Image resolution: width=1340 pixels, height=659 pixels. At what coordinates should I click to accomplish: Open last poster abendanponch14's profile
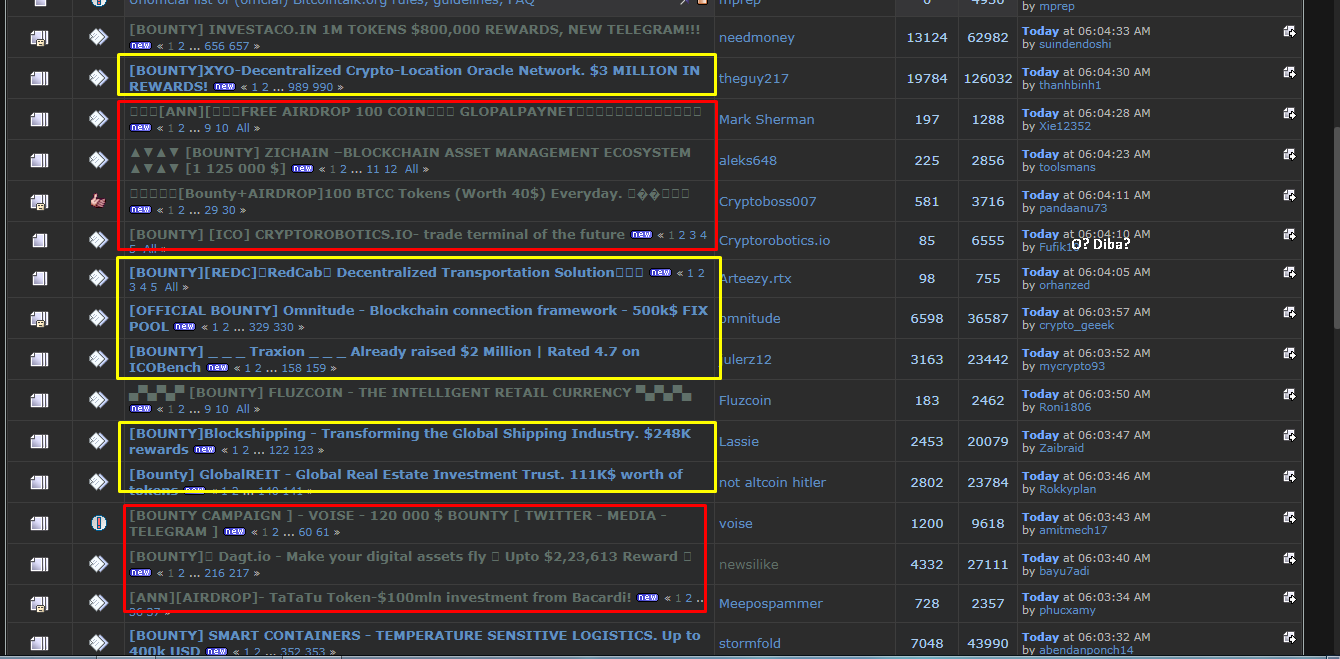tap(1087, 650)
